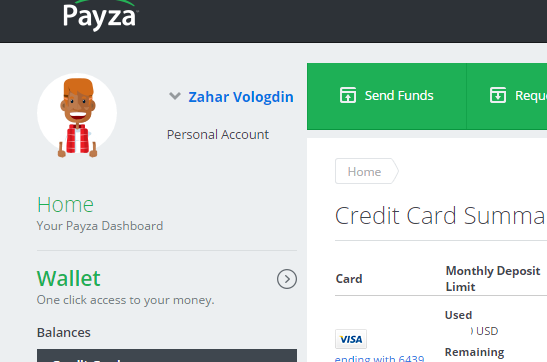Click the Balances label
The width and height of the screenshot is (547, 362).
tap(63, 332)
